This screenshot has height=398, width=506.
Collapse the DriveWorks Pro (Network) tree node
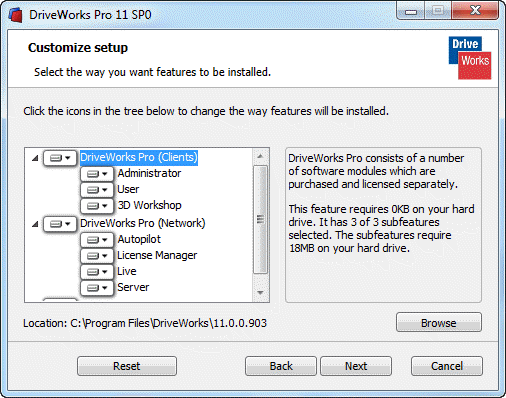pos(35,224)
